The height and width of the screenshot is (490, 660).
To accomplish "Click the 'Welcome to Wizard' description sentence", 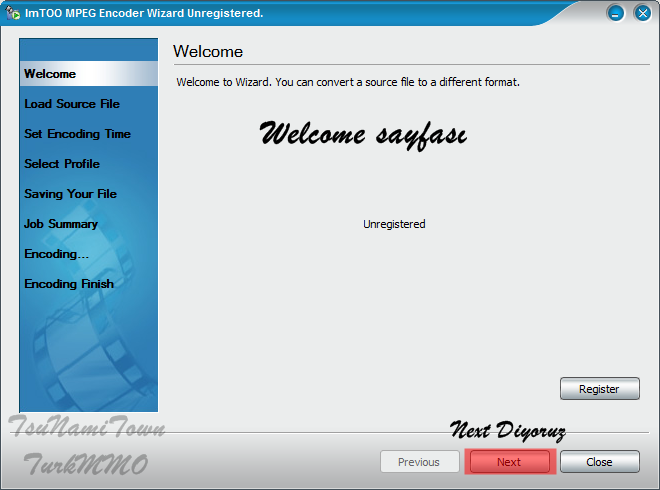I will (x=348, y=82).
